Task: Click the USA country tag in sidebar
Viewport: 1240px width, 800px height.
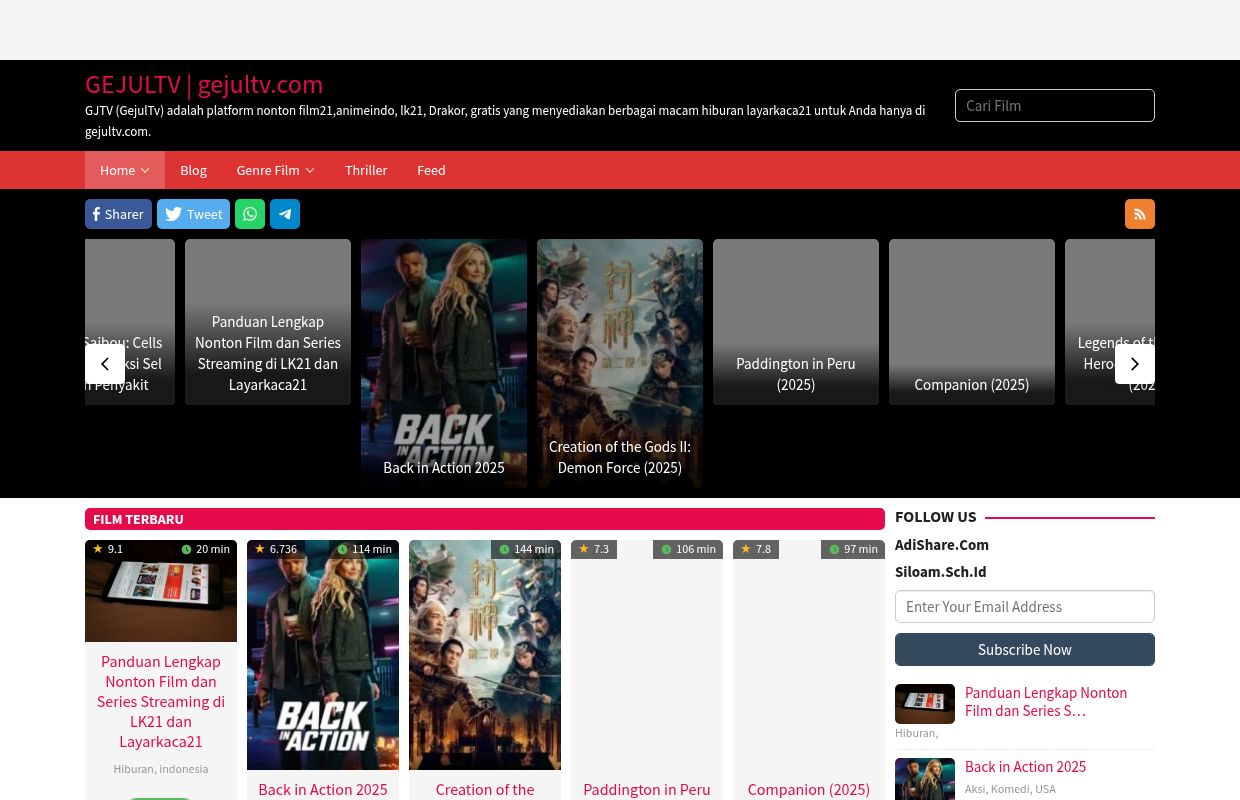Action: [1045, 789]
